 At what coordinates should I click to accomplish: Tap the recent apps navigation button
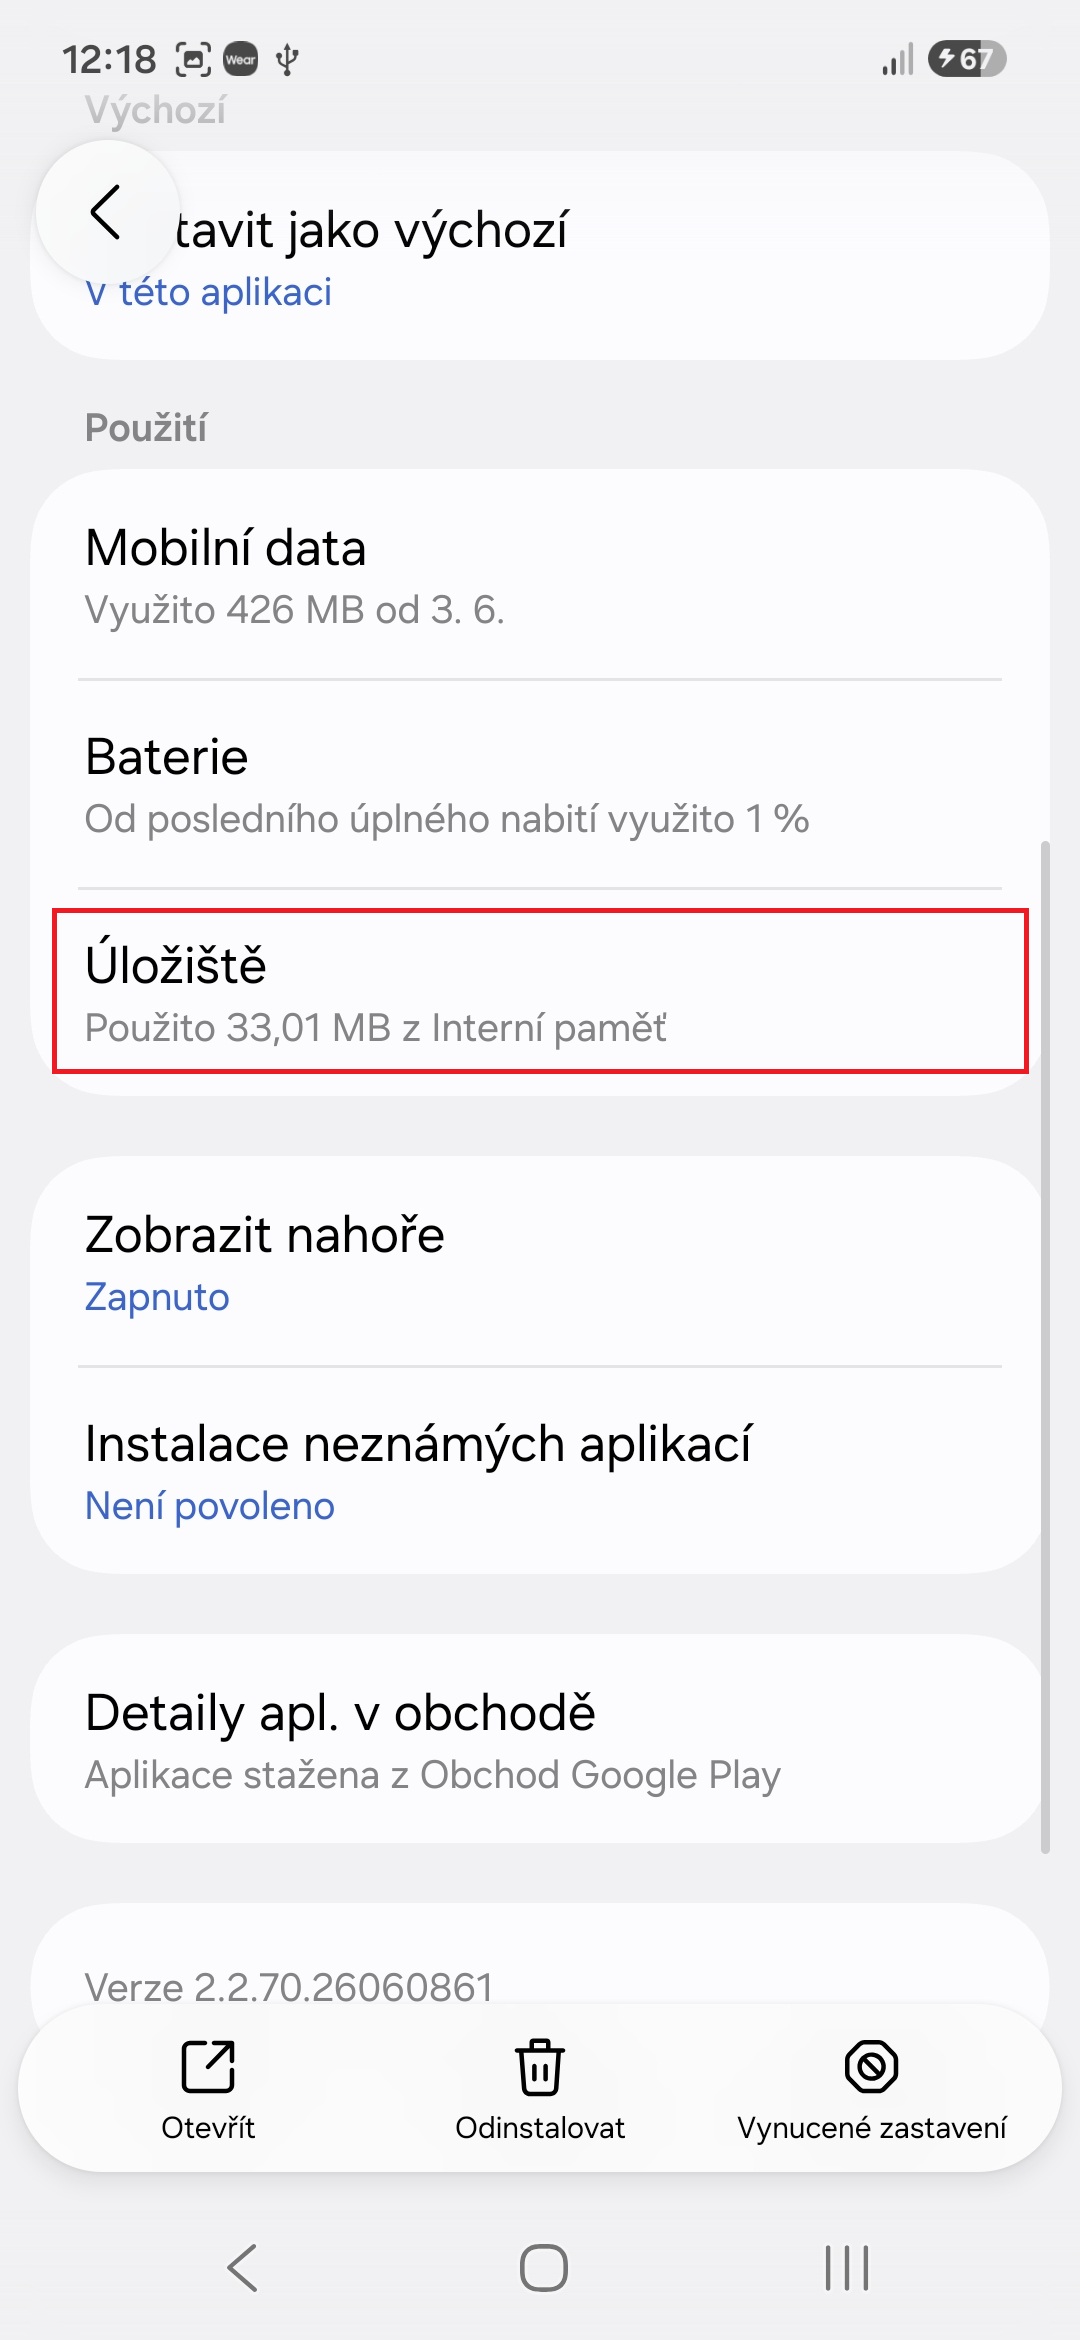[847, 2267]
